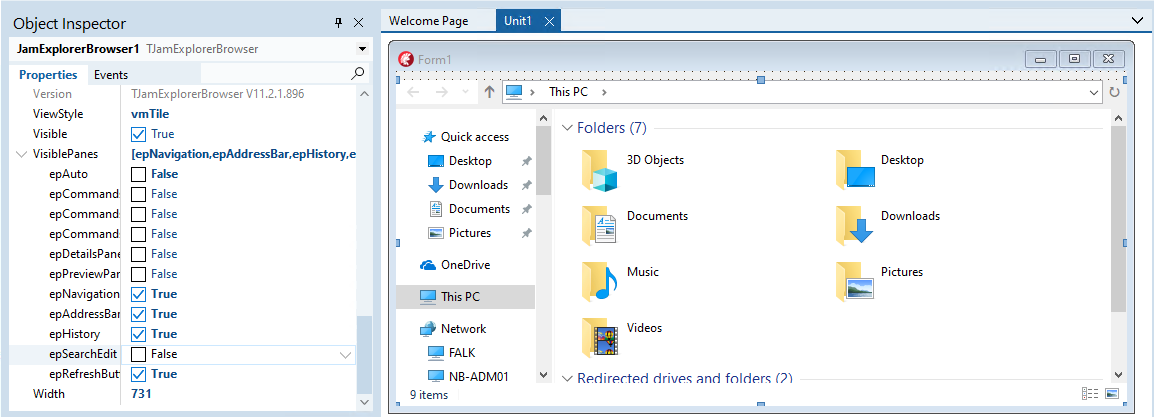Viewport: 1154px width, 417px height.
Task: Switch file view to large thumbnails icon
Action: 1111,394
